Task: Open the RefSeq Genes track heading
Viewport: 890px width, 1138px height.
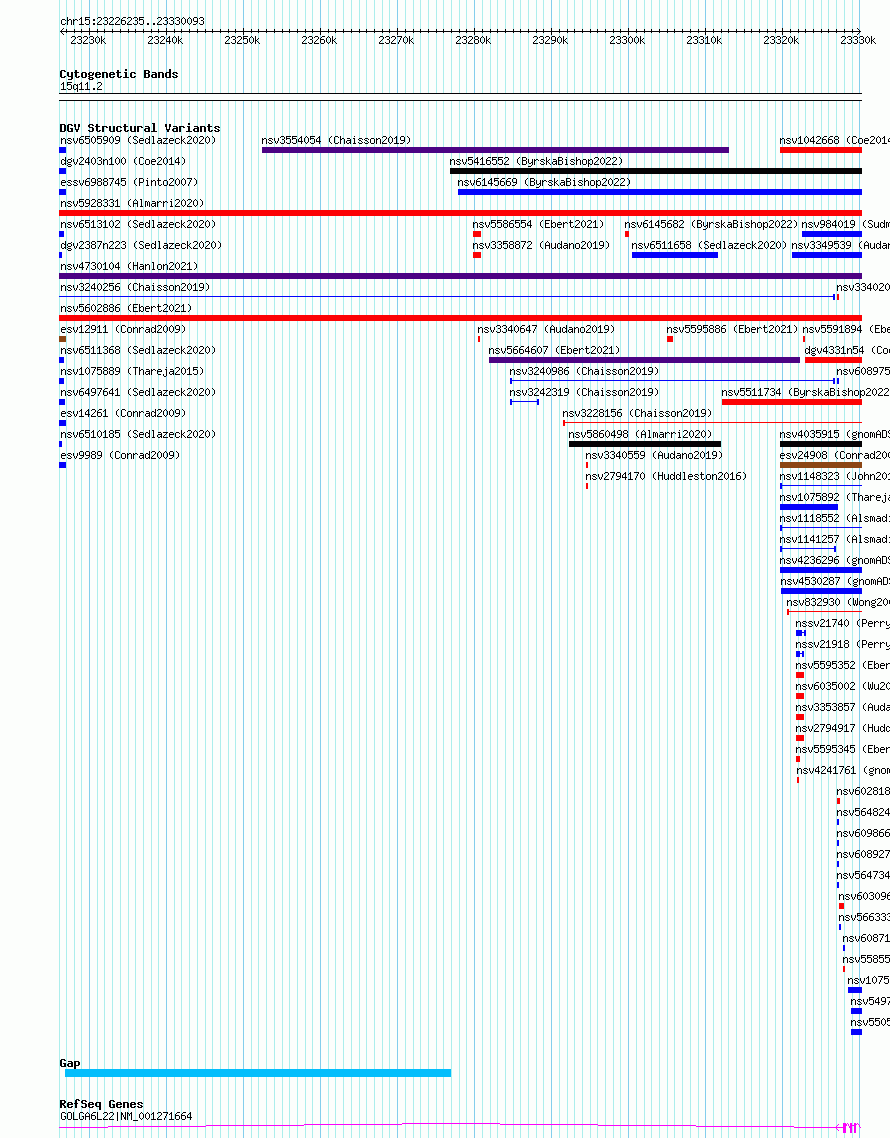Action: point(101,1104)
